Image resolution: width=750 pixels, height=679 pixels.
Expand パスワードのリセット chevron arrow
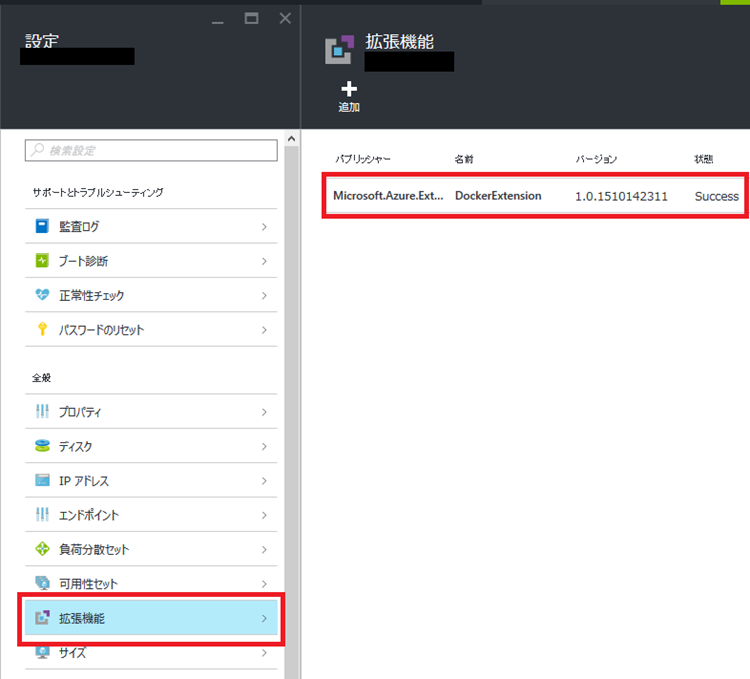point(264,330)
